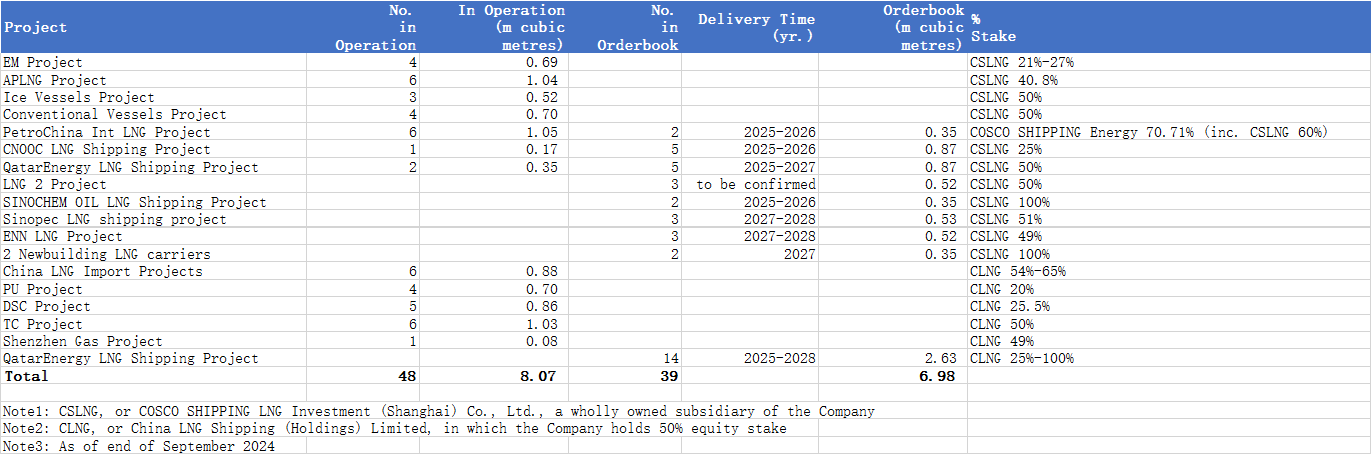Select the 'PU Project' cell
This screenshot has height=455, width=1372.
pos(153,289)
